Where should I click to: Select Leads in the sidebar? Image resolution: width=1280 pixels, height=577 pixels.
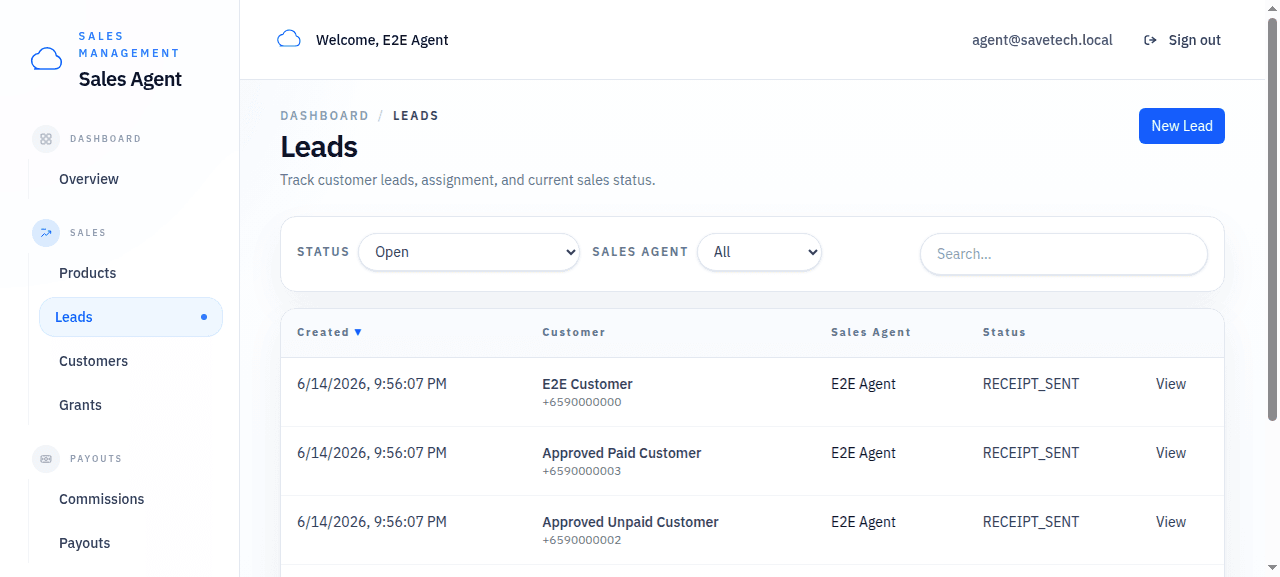click(131, 317)
